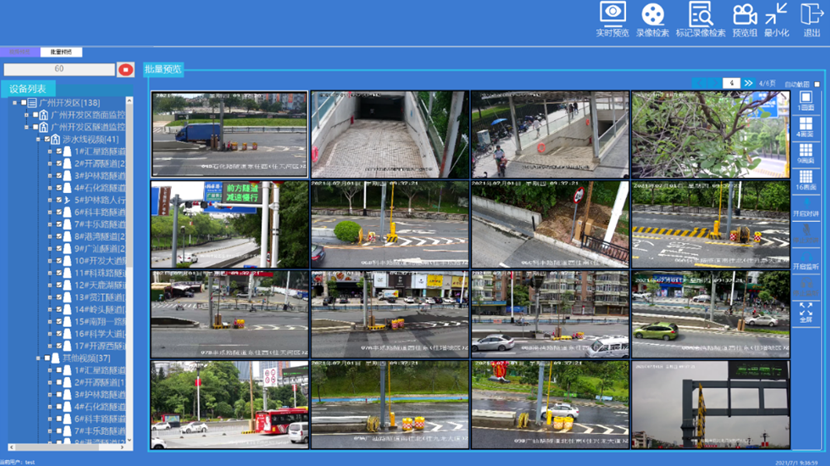Switch to the 批量预览 tab
The height and width of the screenshot is (466, 830).
coord(163,69)
